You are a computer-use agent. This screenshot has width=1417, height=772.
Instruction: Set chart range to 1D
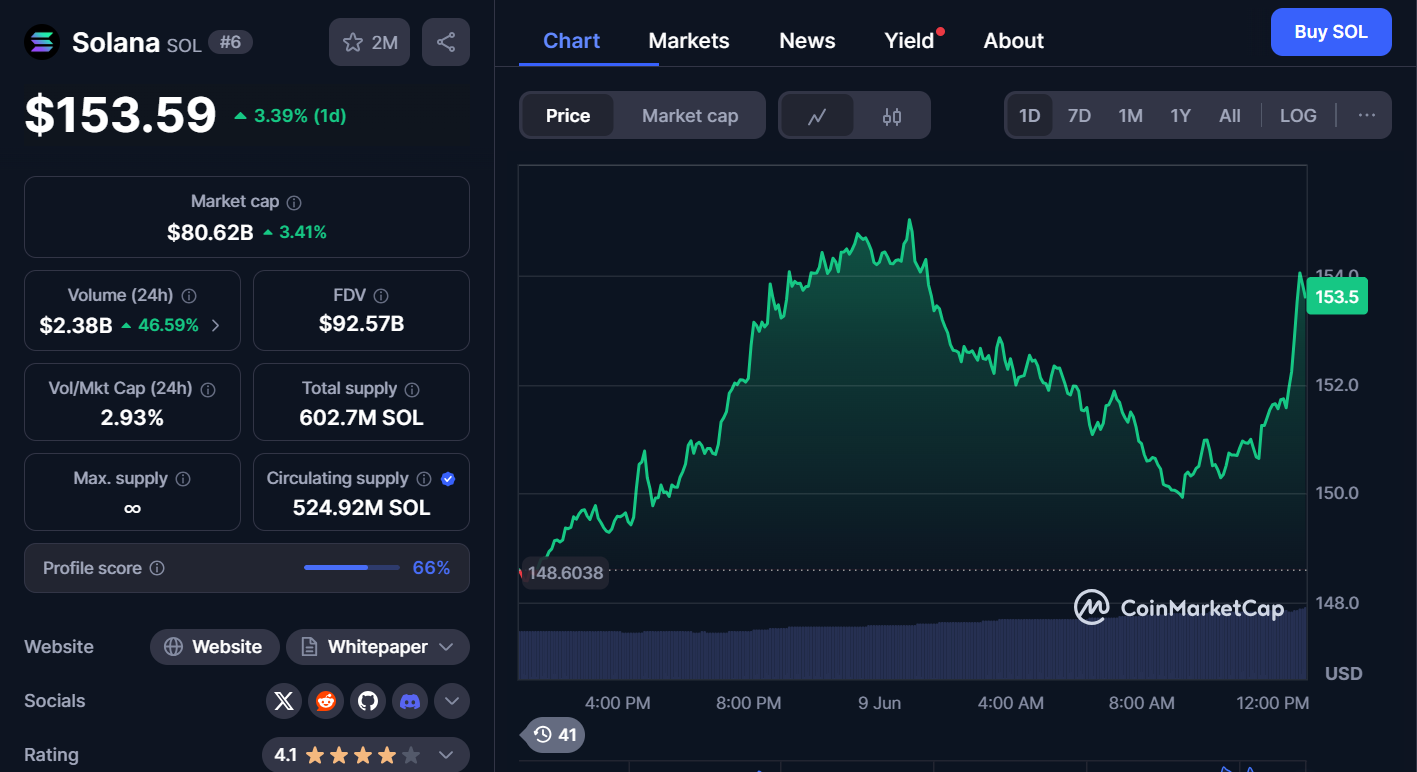pos(1030,115)
